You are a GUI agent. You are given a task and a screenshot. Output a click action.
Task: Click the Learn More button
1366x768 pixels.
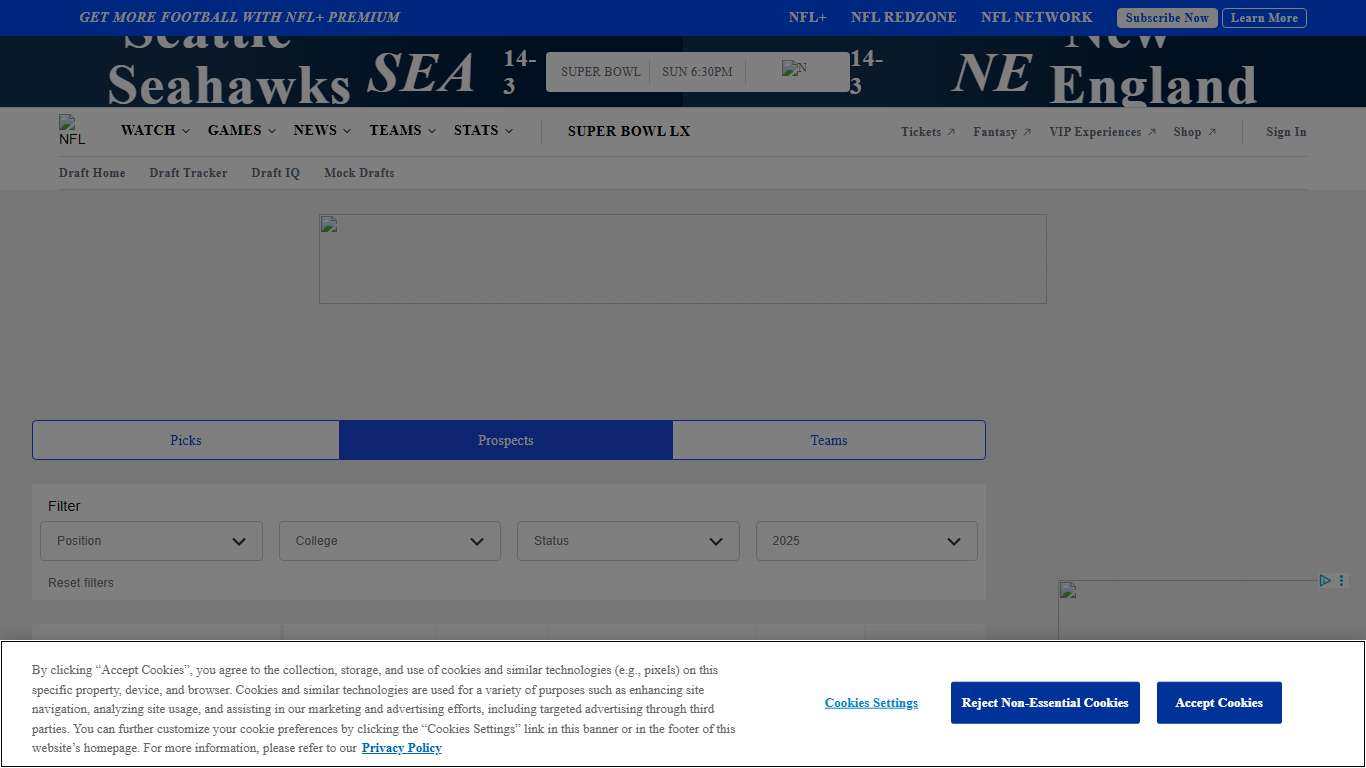click(1264, 18)
